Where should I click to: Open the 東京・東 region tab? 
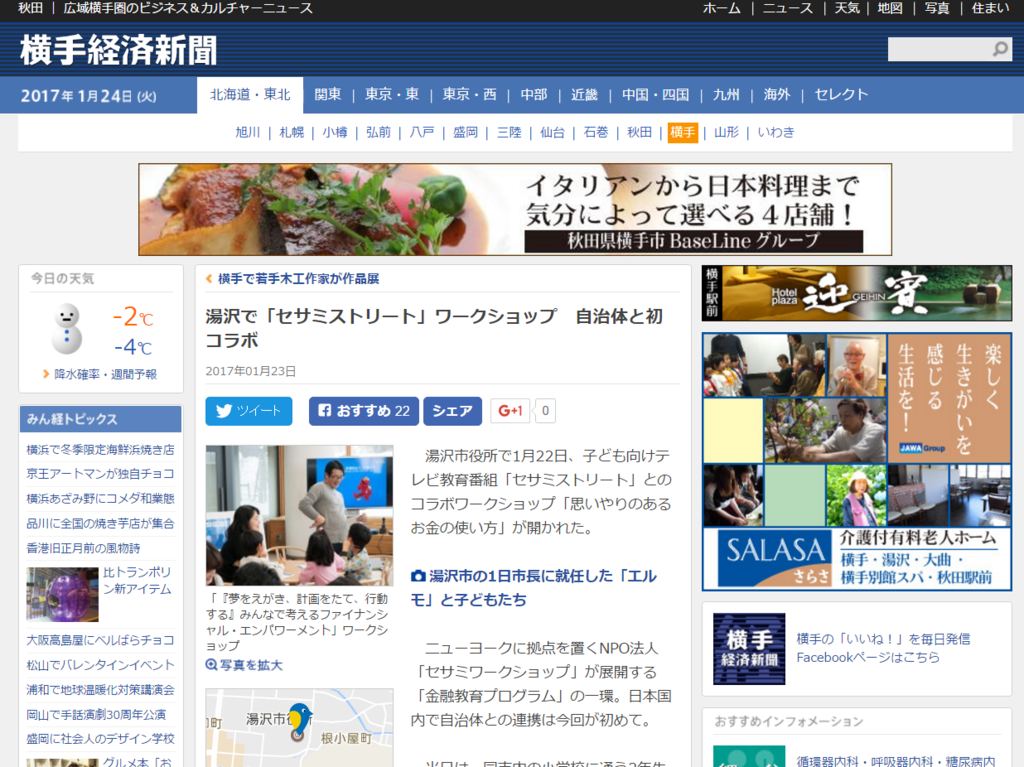point(392,95)
